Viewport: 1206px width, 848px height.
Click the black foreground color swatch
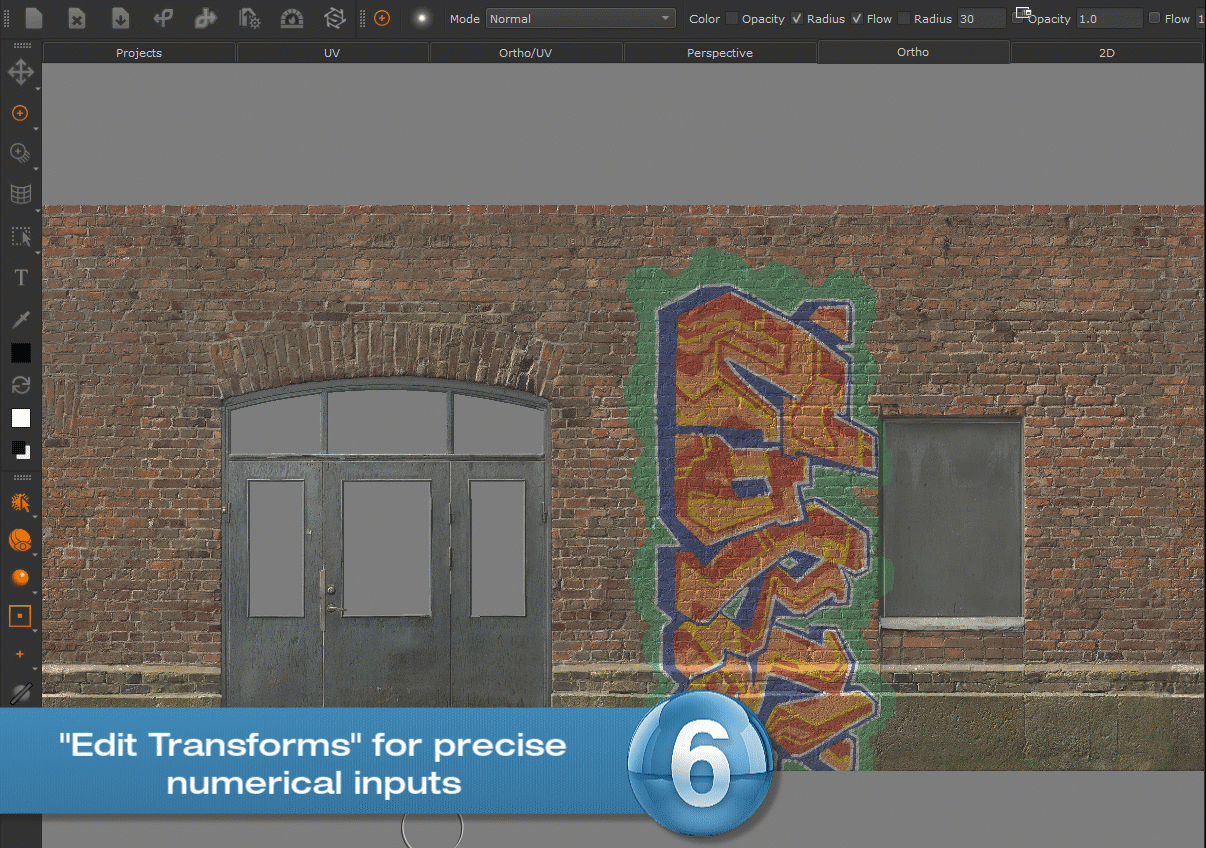(20, 353)
